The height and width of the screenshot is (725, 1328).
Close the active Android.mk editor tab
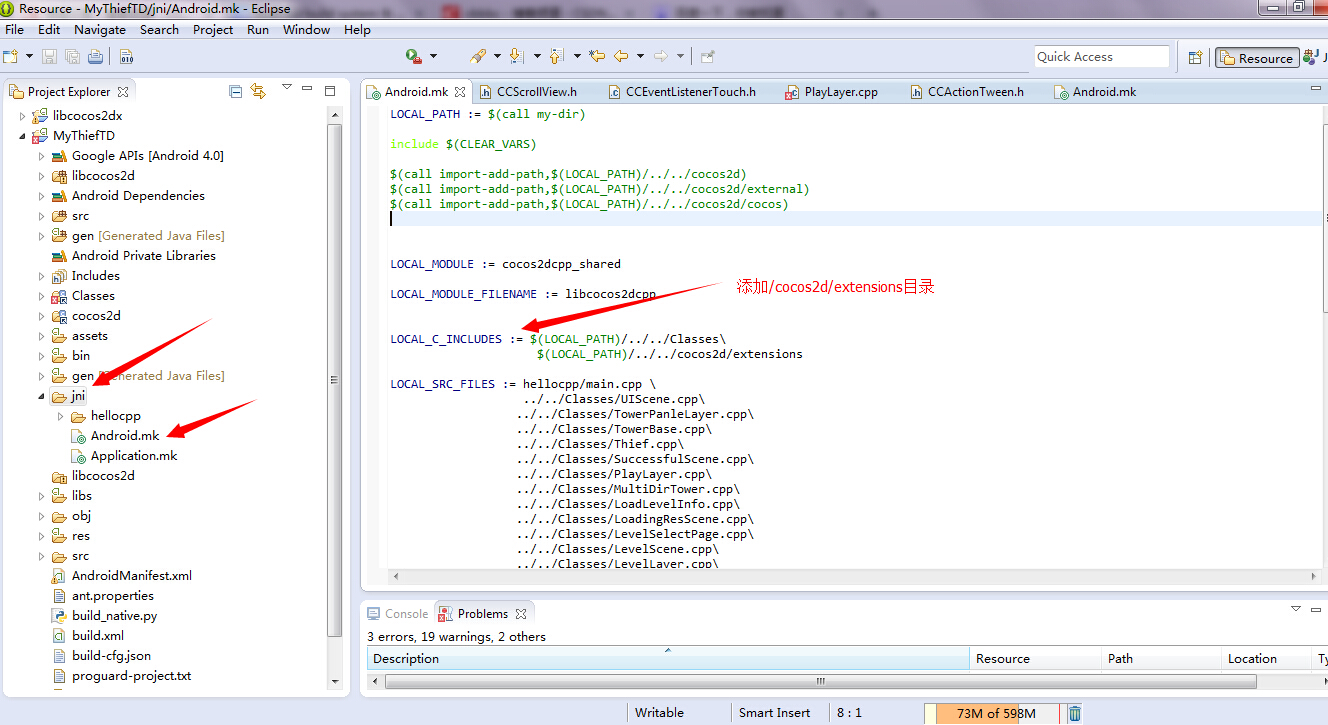459,92
